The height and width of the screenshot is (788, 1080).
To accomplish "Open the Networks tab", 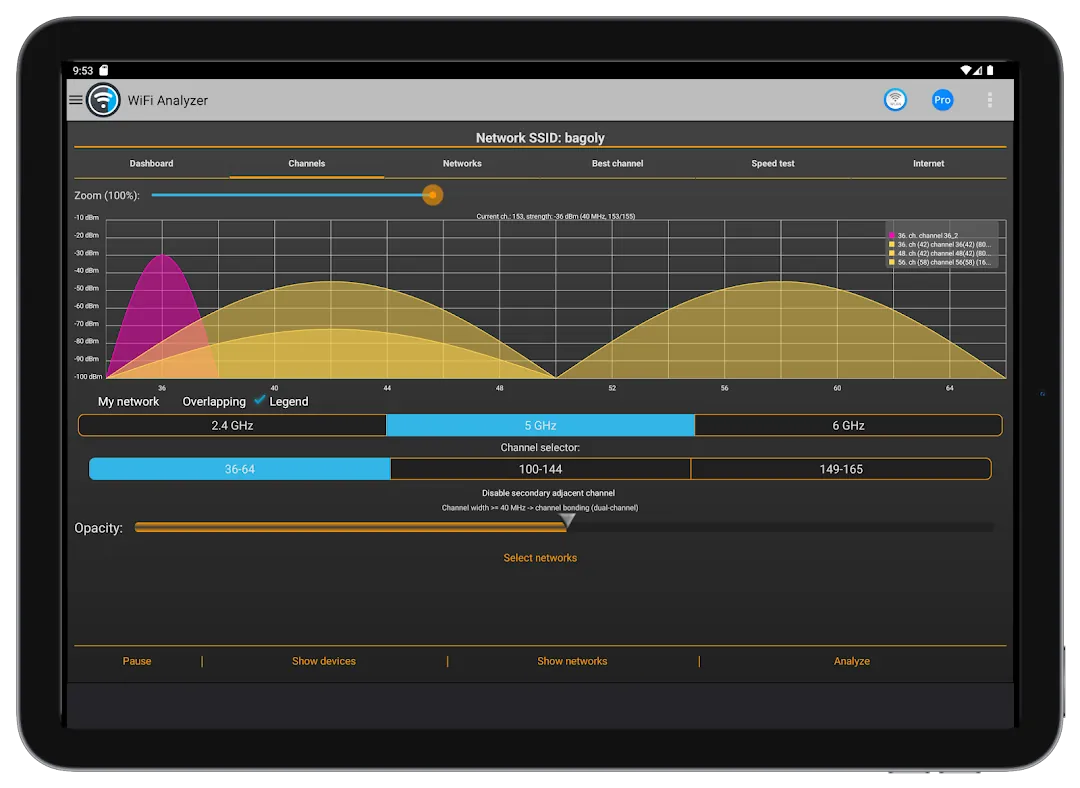I will coord(462,163).
